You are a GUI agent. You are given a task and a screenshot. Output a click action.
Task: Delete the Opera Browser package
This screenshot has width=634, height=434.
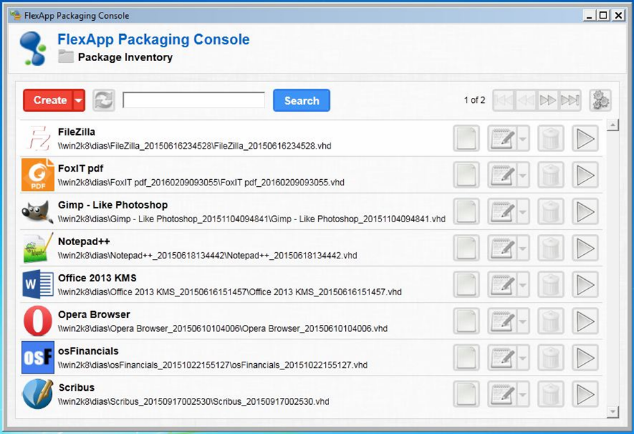click(x=551, y=321)
